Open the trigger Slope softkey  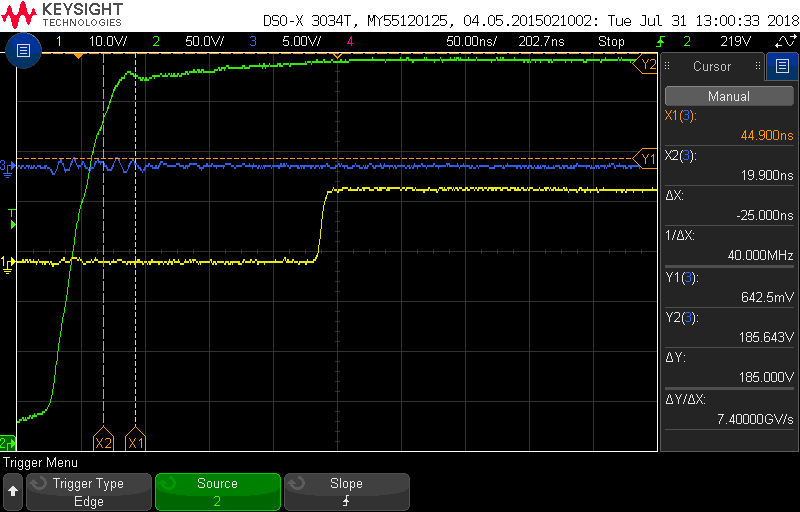tap(346, 492)
